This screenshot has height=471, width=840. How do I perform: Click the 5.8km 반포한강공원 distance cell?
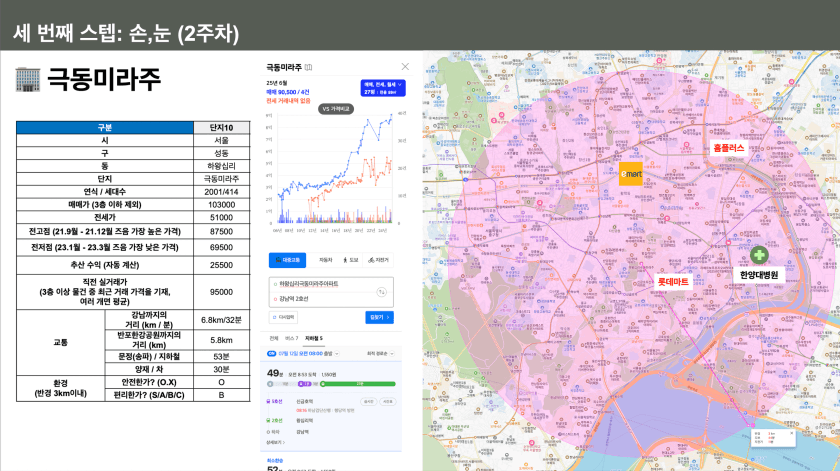coord(221,340)
